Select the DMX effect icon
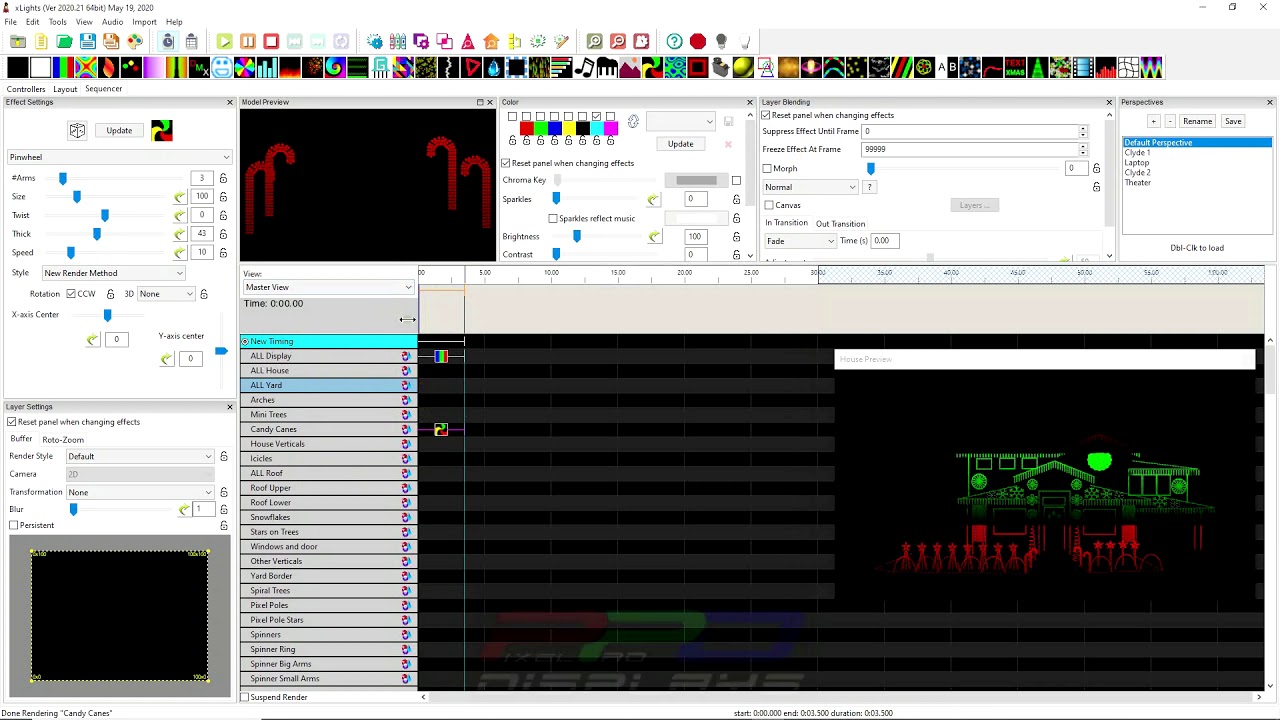 coord(199,68)
